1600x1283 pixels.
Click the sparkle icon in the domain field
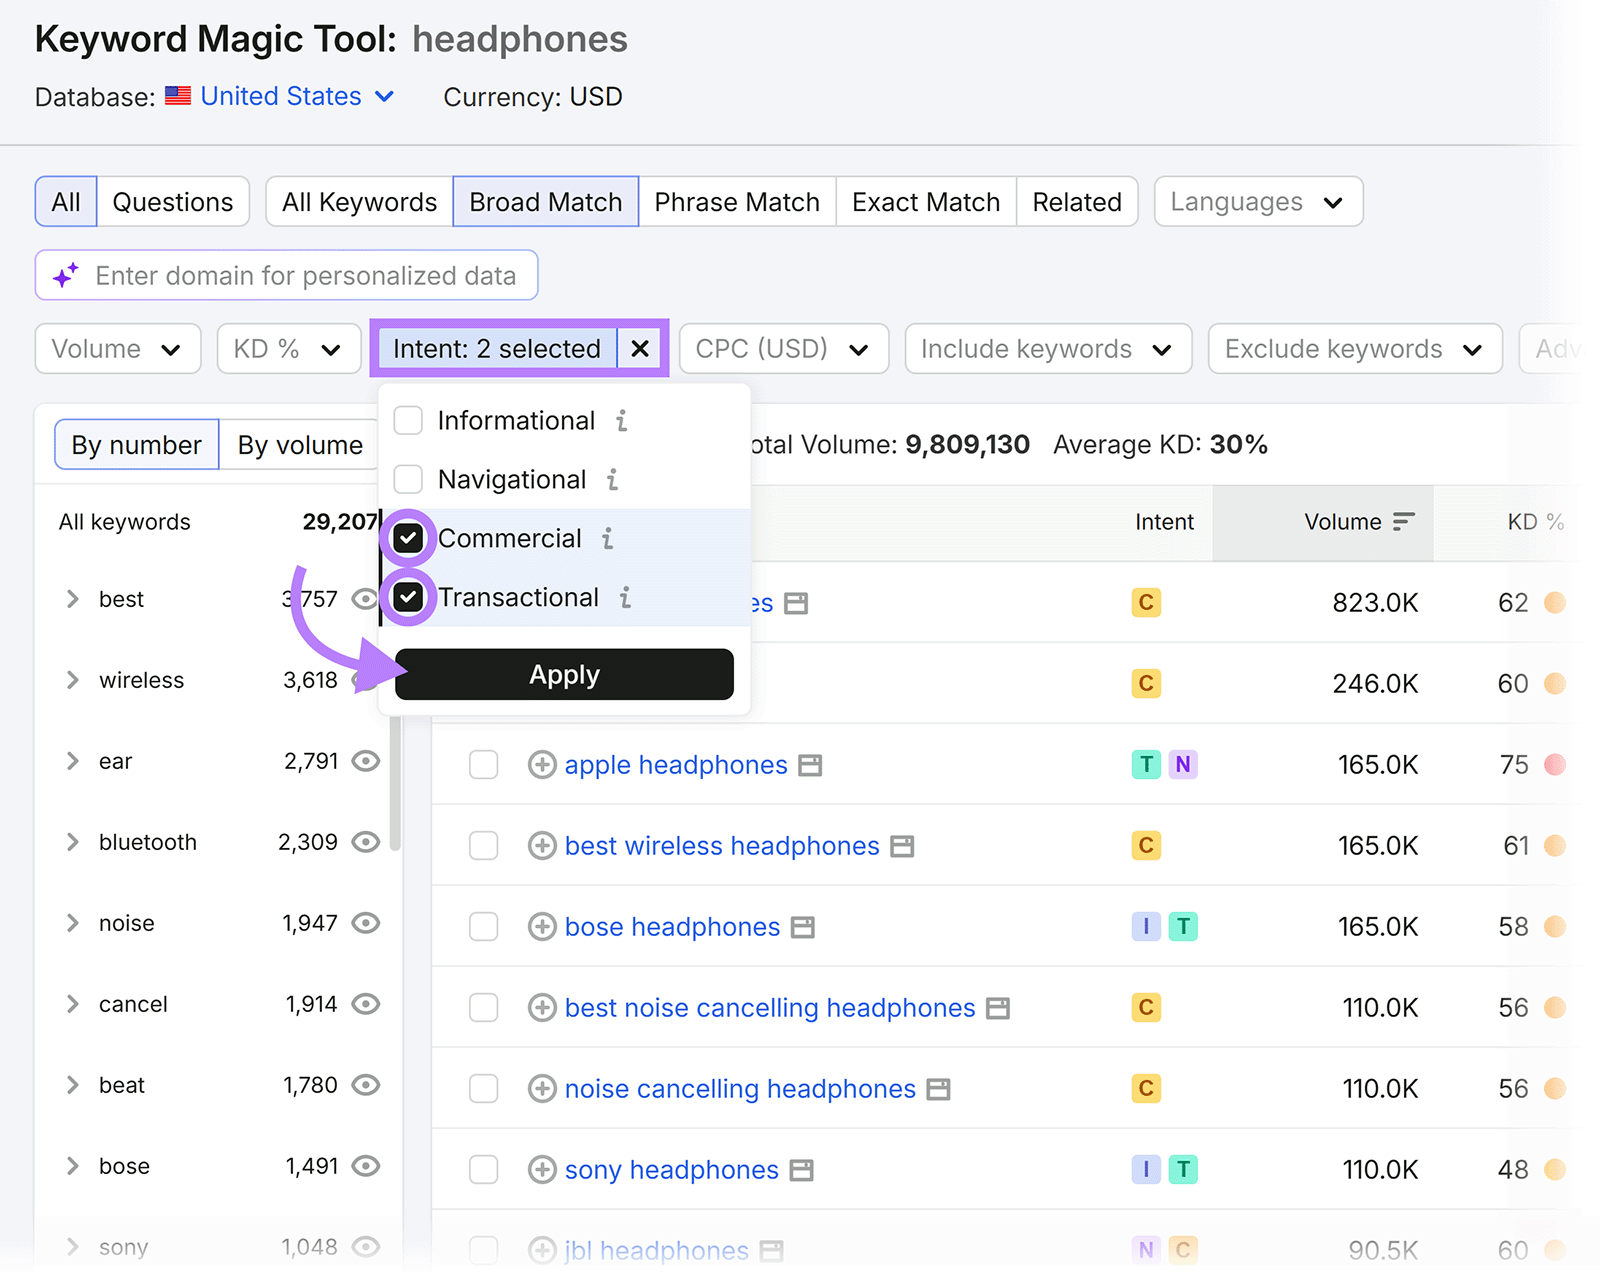66,276
